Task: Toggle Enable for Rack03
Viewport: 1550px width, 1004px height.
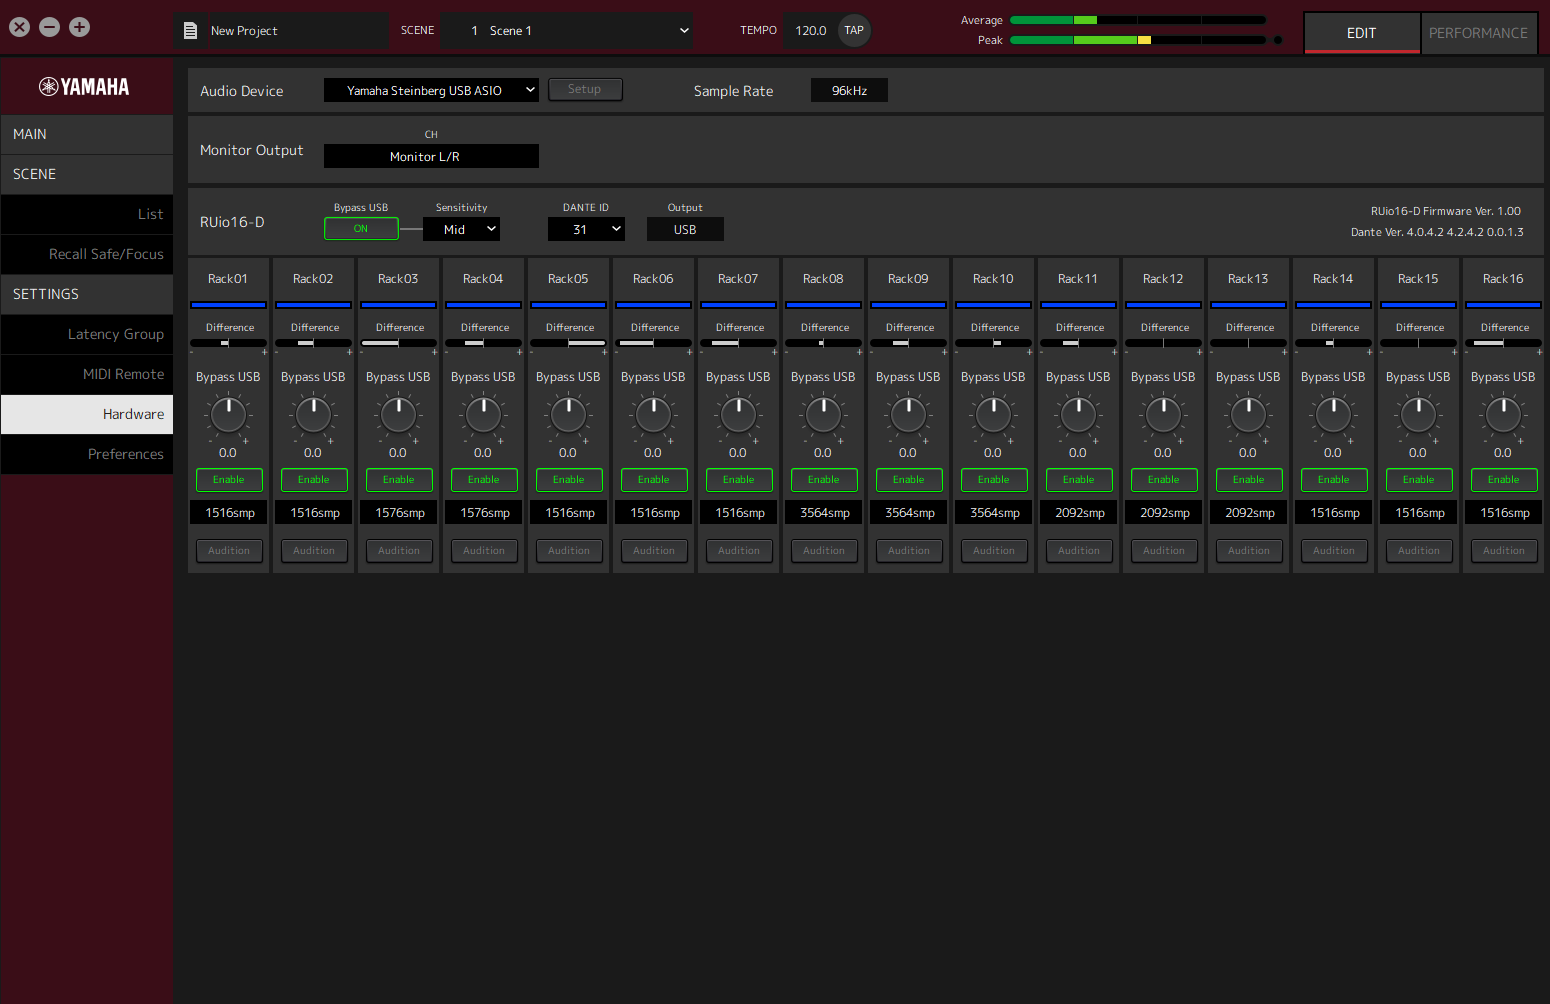Action: point(399,480)
